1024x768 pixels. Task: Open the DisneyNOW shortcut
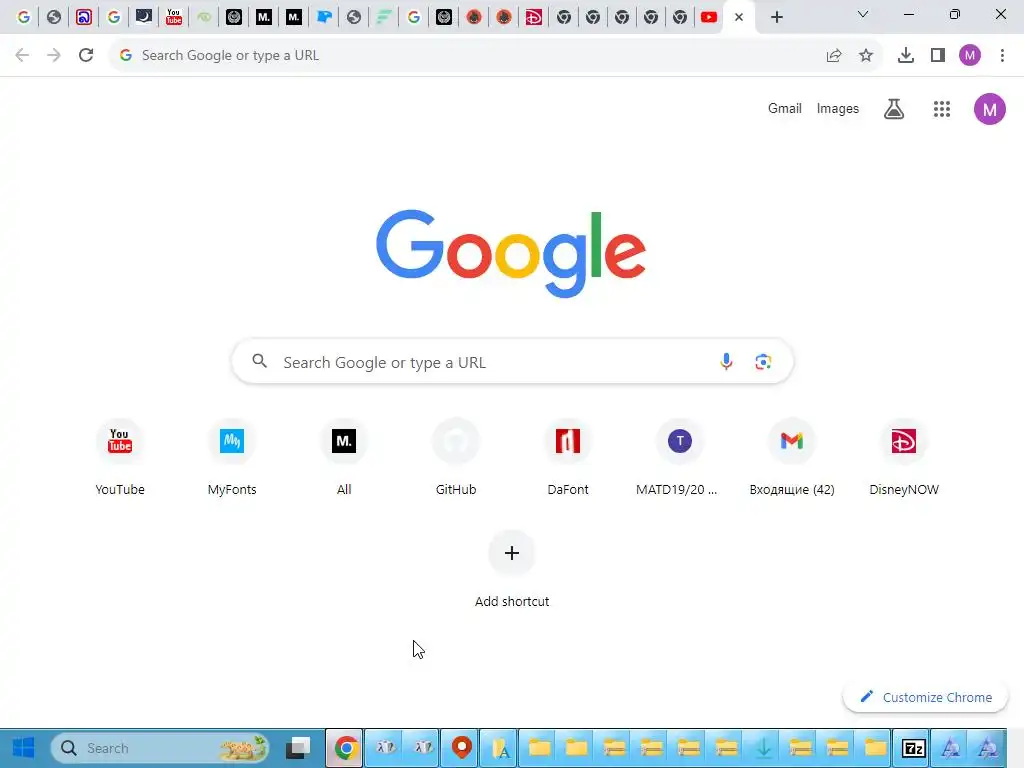coord(904,458)
